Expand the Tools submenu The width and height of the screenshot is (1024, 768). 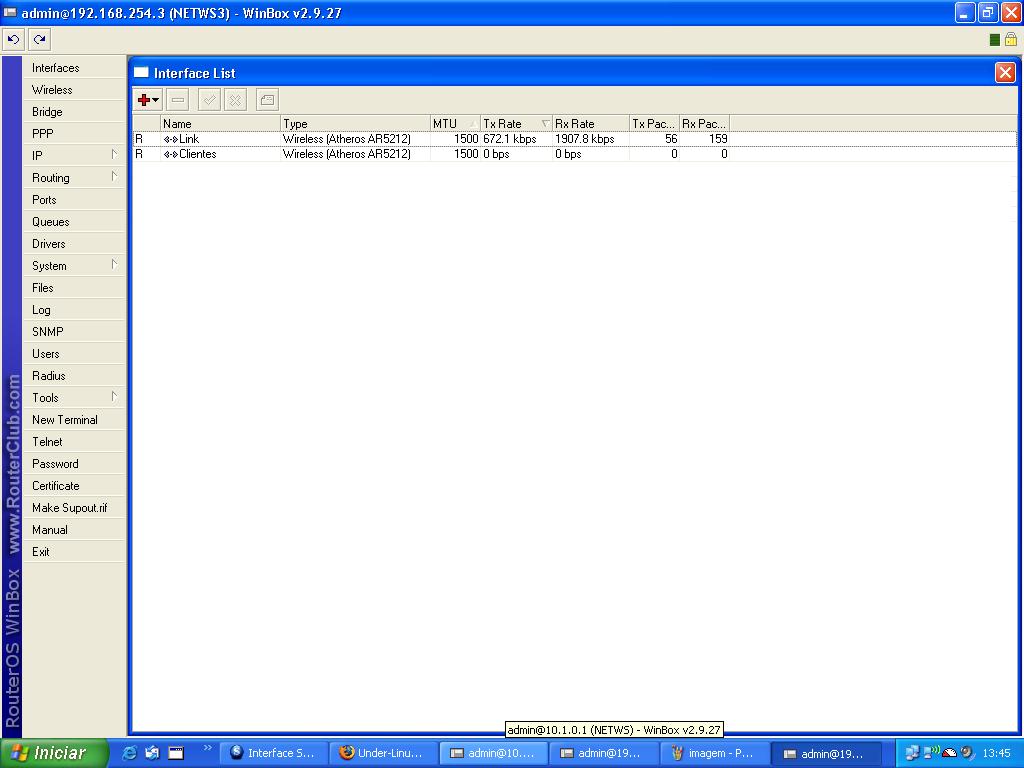point(74,398)
